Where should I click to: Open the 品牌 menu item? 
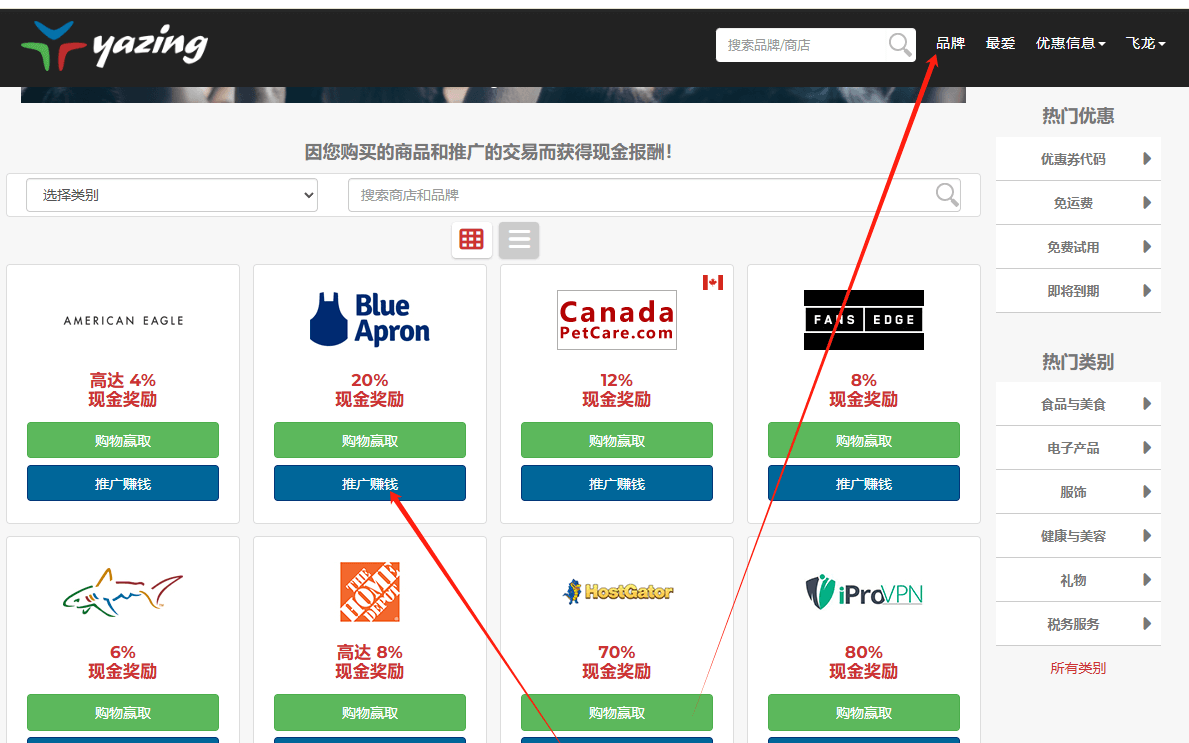tap(950, 43)
